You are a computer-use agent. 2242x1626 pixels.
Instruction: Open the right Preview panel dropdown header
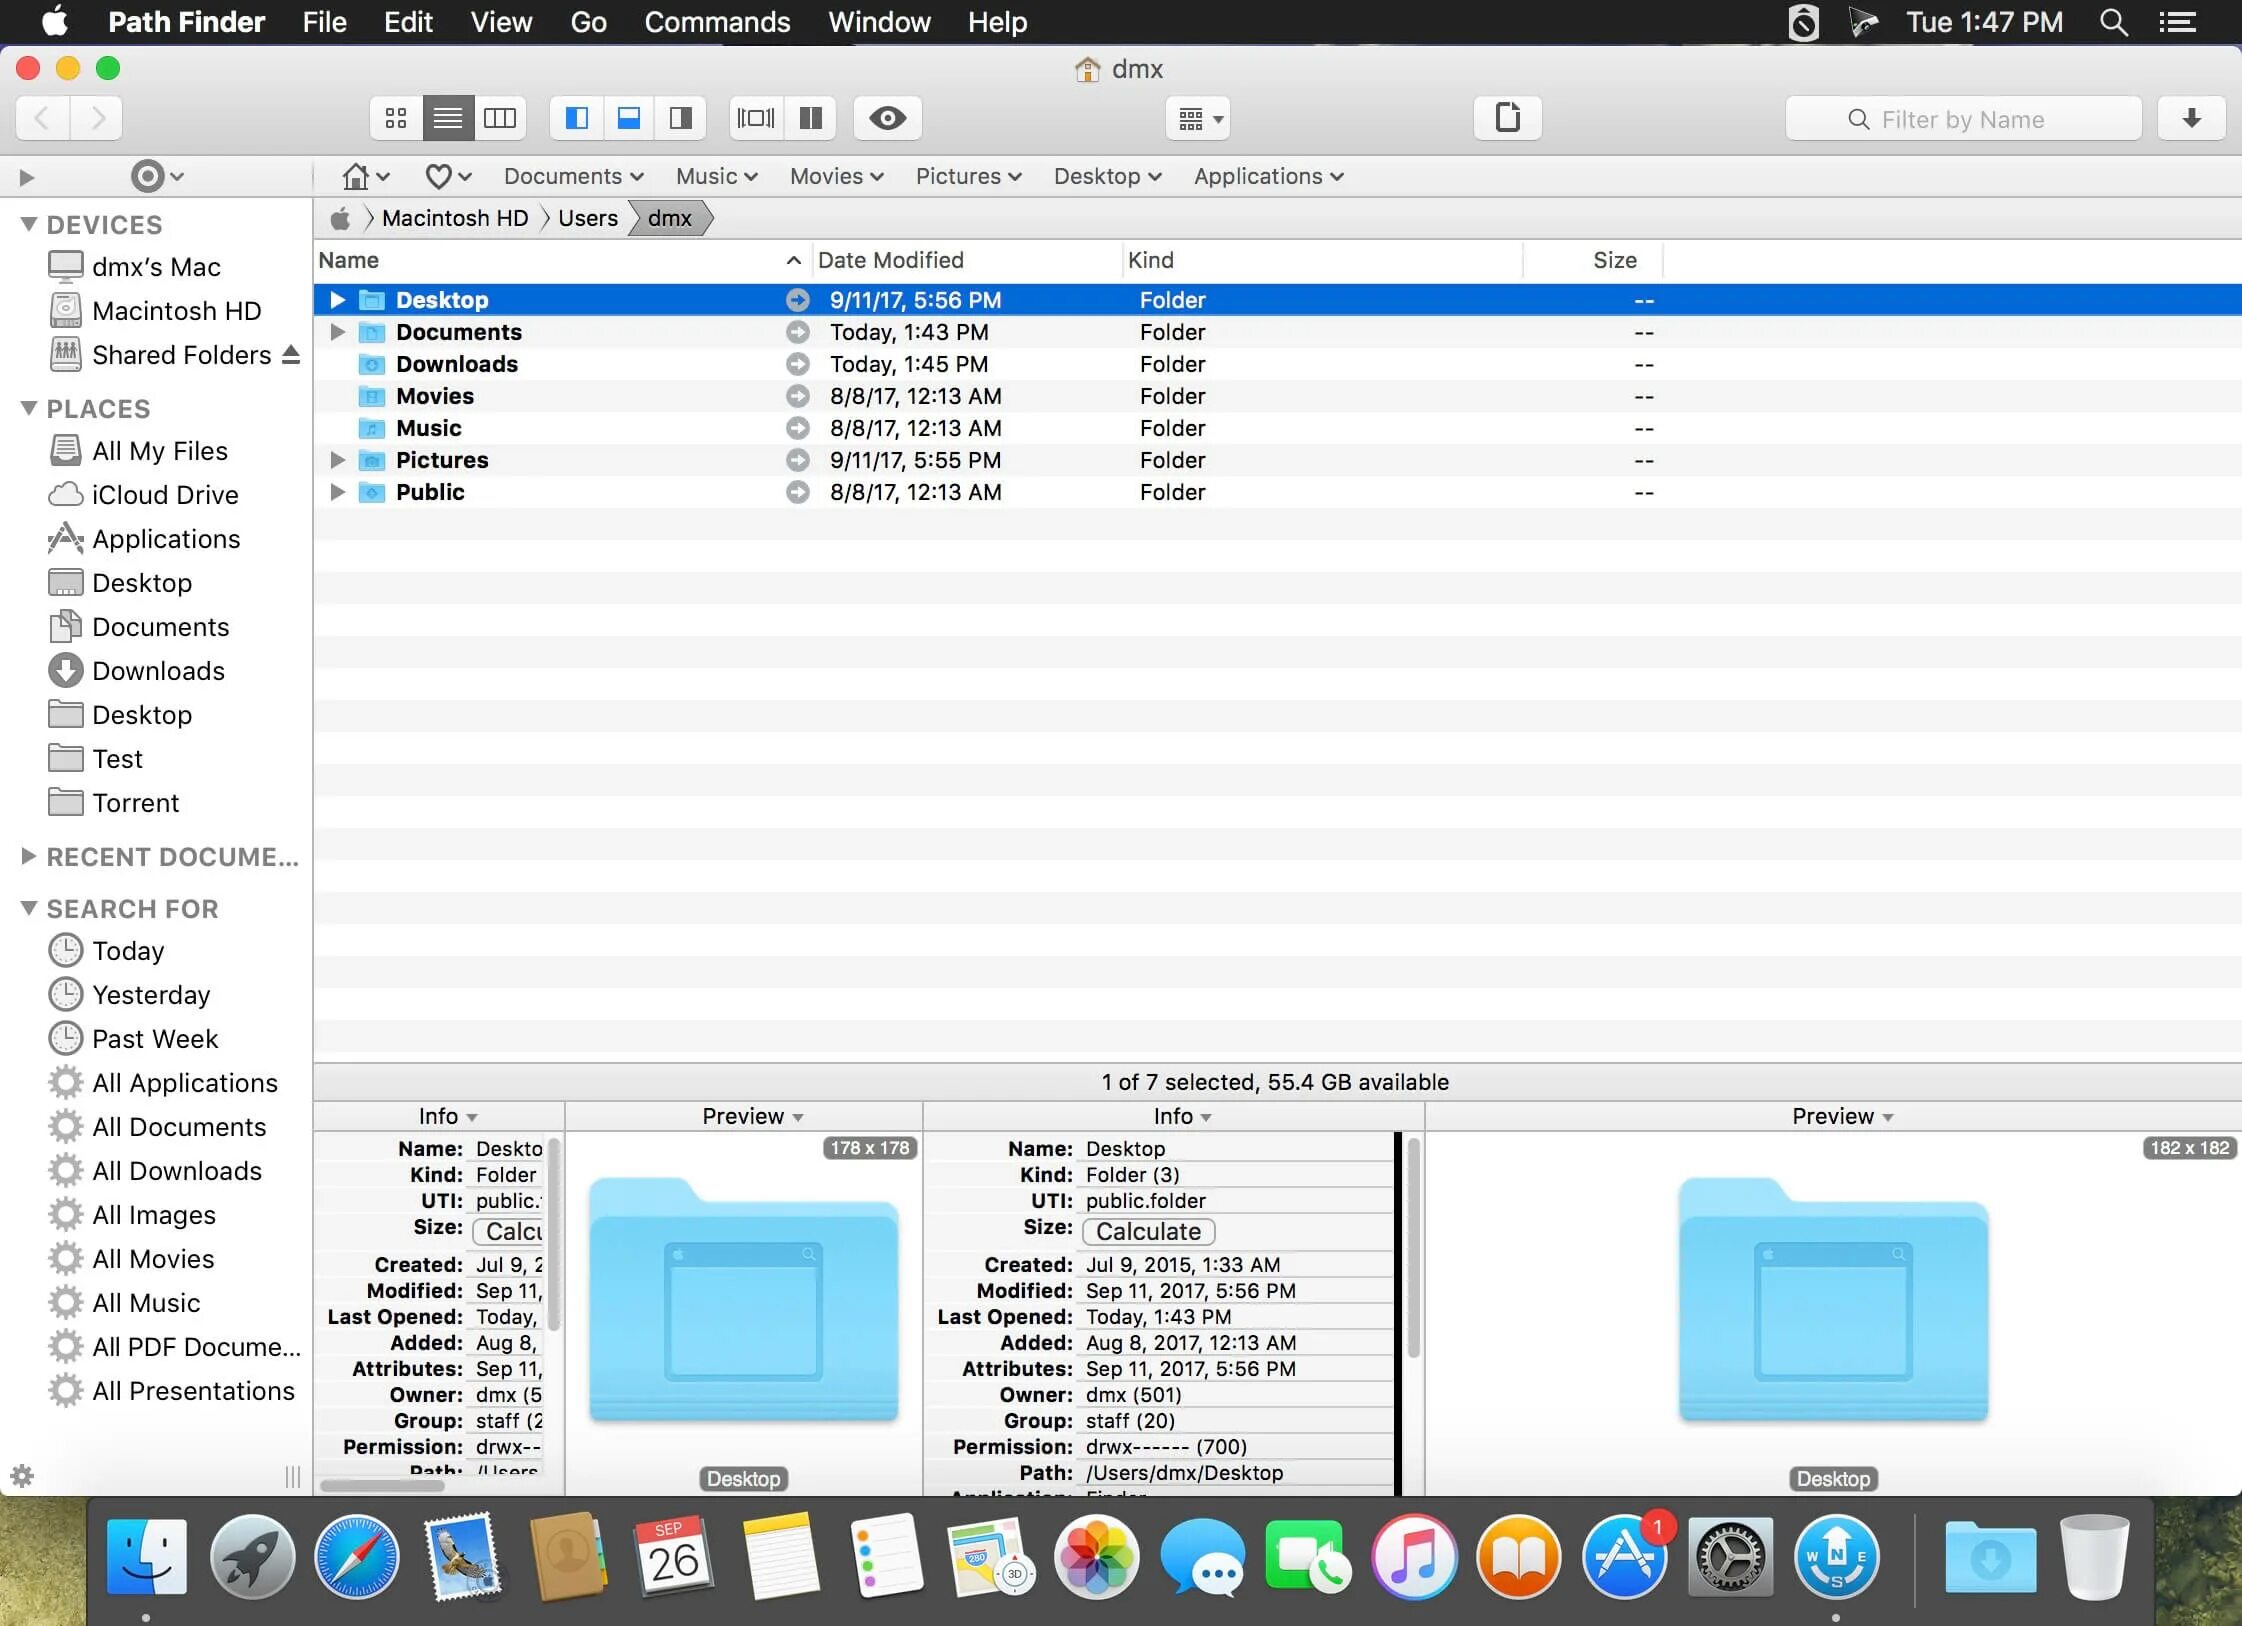[1842, 1116]
